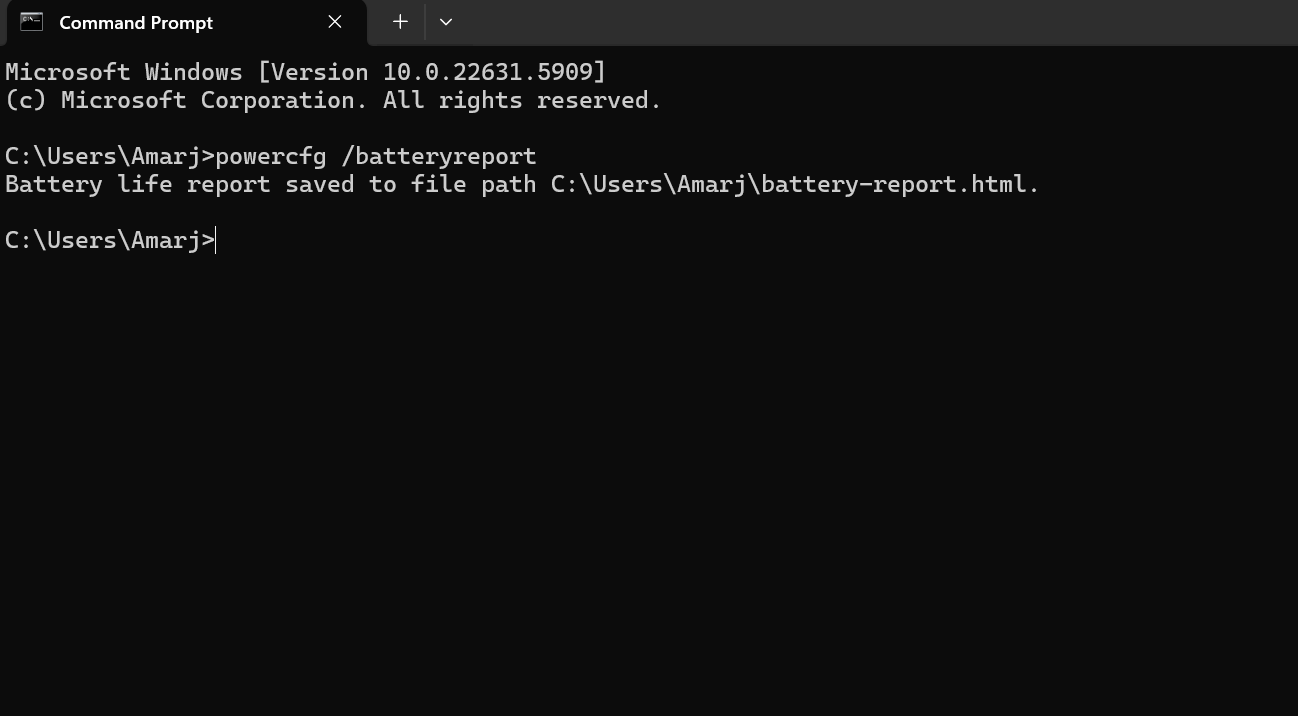Open a new terminal tab with the plus icon

(399, 21)
